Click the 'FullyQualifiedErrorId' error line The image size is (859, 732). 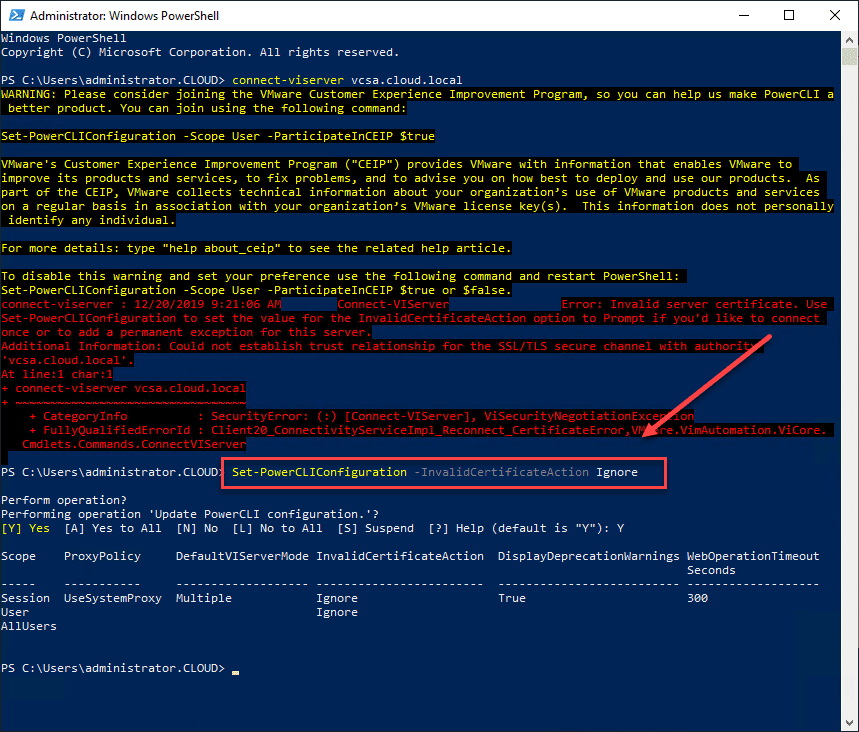pyautogui.click(x=428, y=430)
